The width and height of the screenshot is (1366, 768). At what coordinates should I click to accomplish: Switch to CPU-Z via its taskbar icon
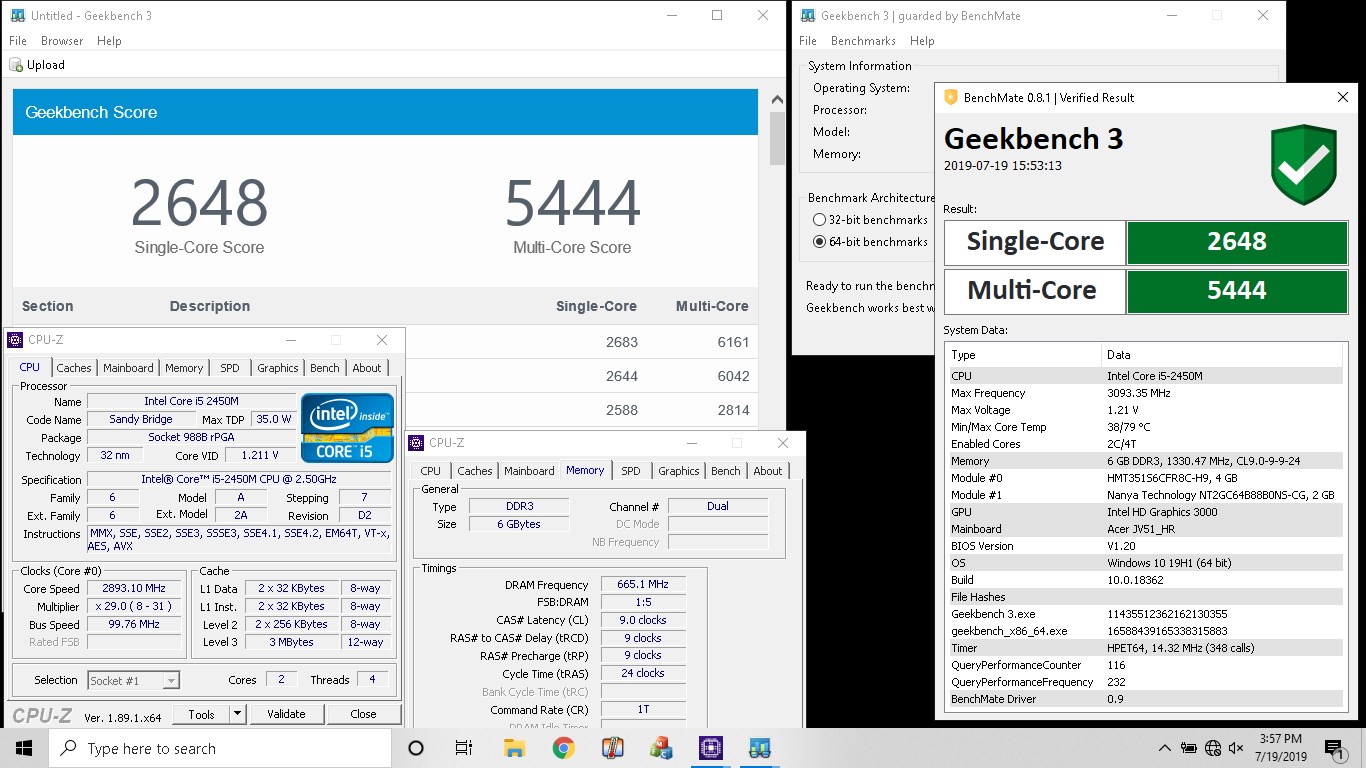pos(711,748)
